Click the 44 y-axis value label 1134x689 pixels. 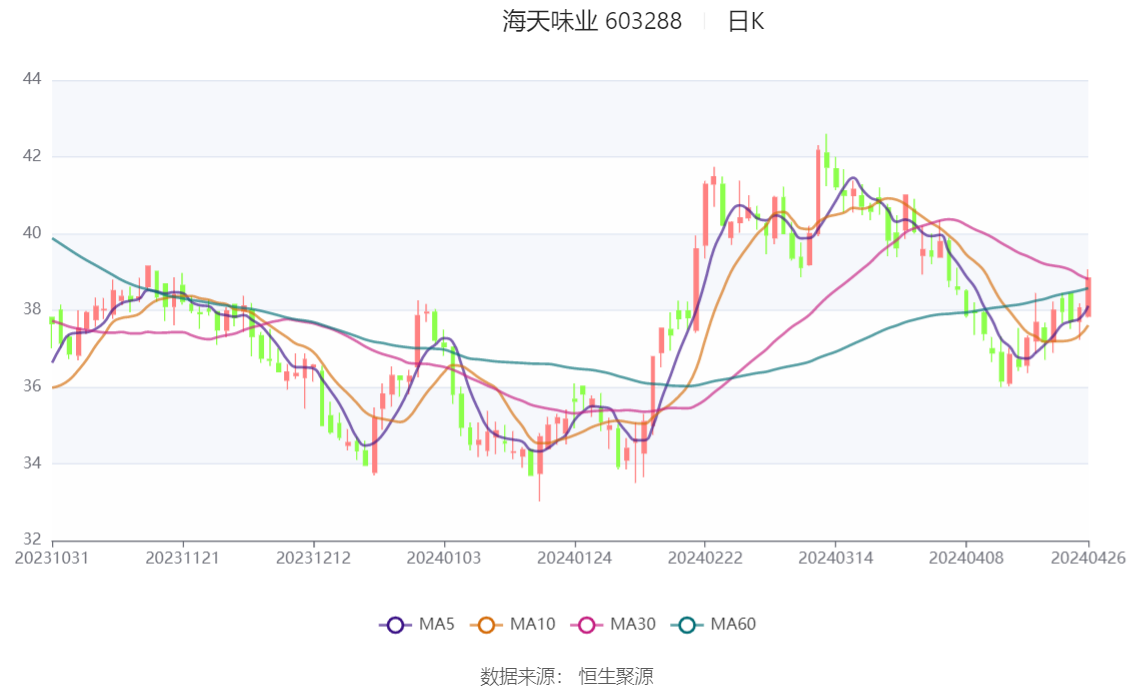click(32, 79)
